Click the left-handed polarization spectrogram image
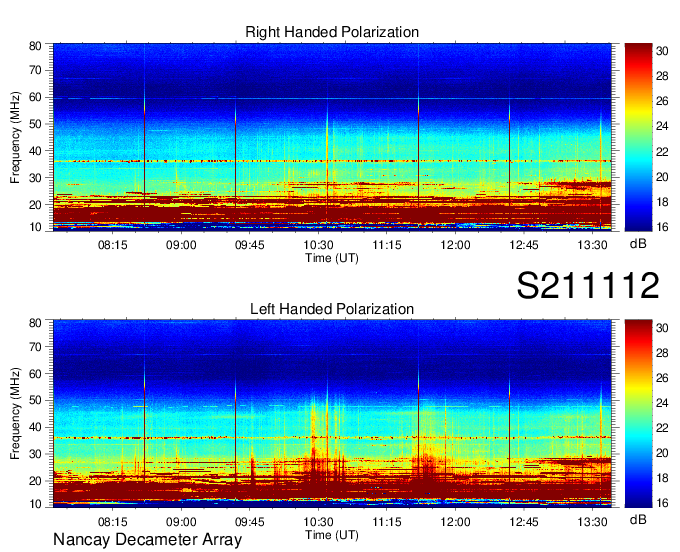 (332, 414)
